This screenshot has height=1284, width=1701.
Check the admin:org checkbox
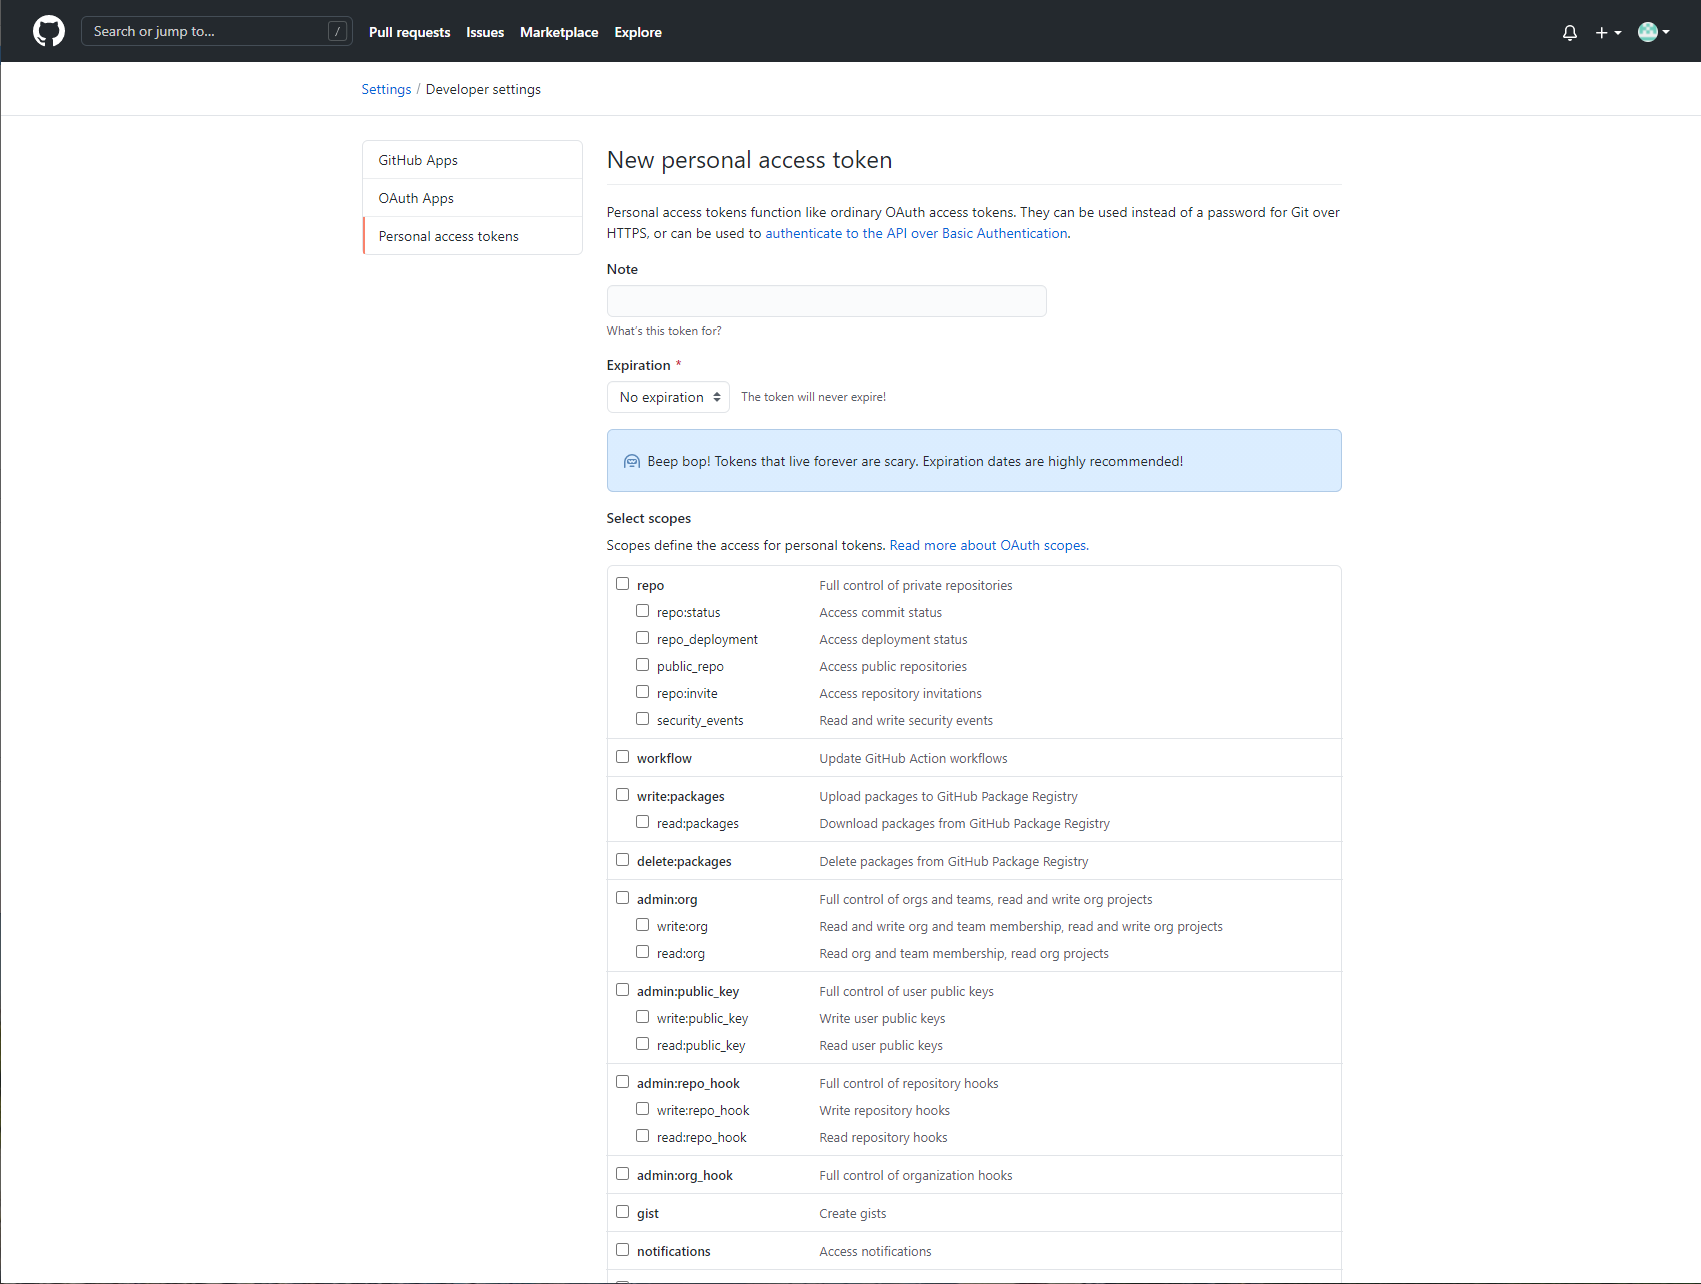(623, 898)
